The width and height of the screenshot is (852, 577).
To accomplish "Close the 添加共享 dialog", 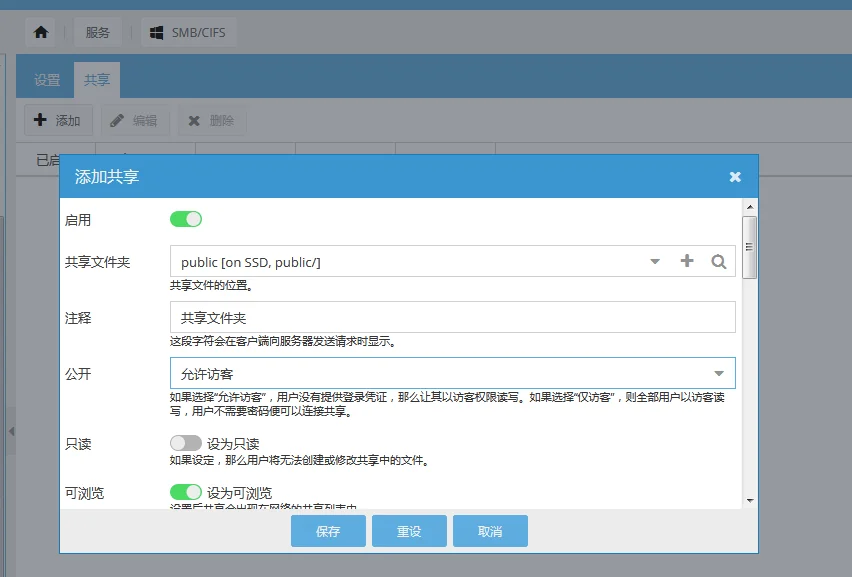I will click(x=735, y=177).
